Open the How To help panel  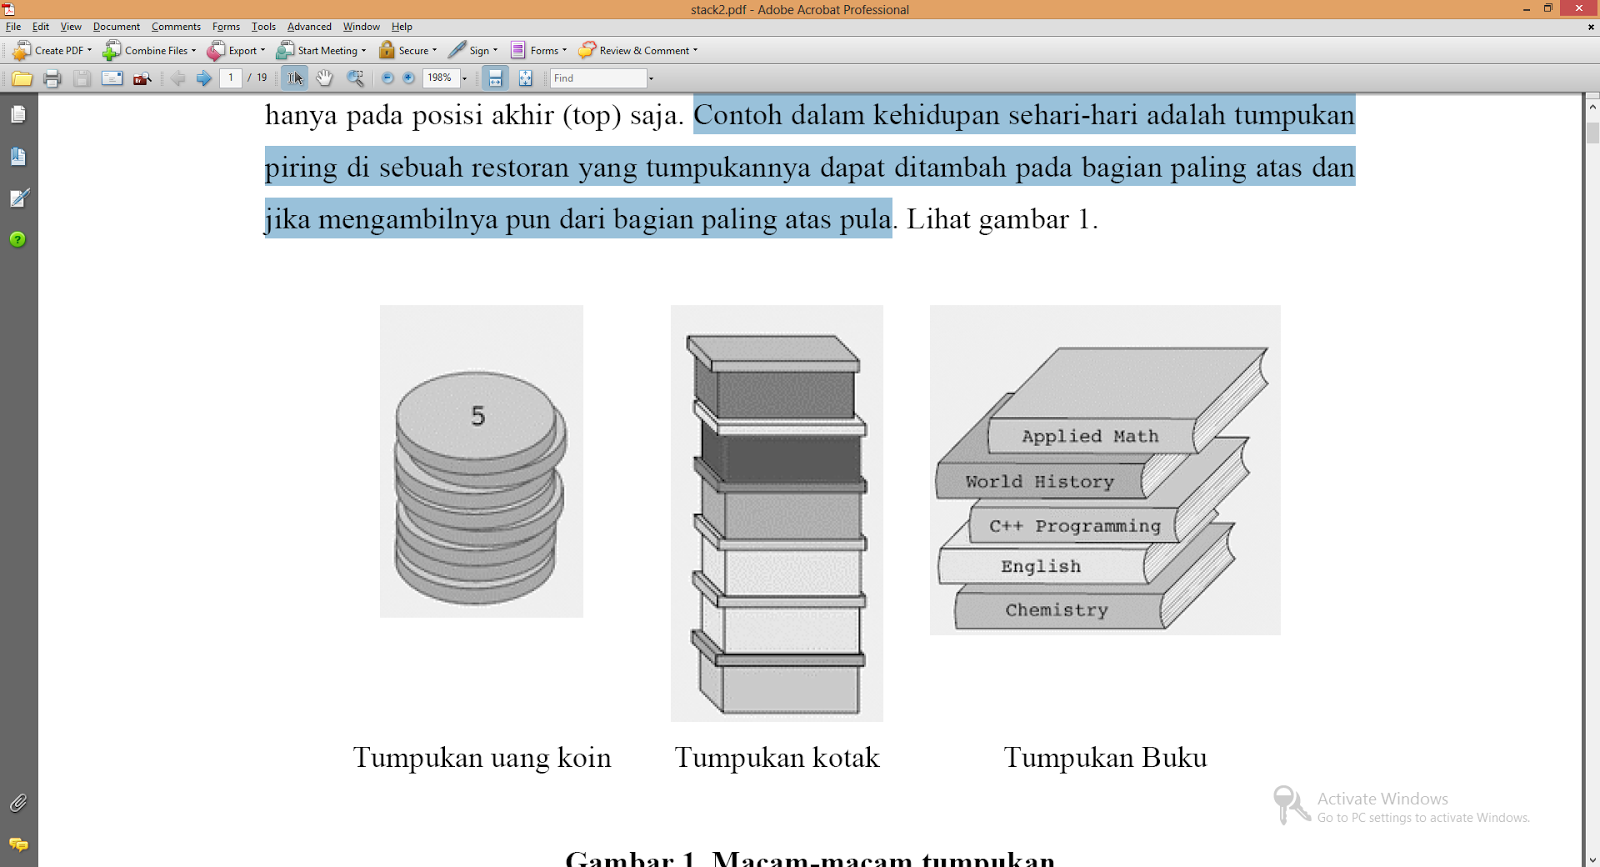pos(18,240)
